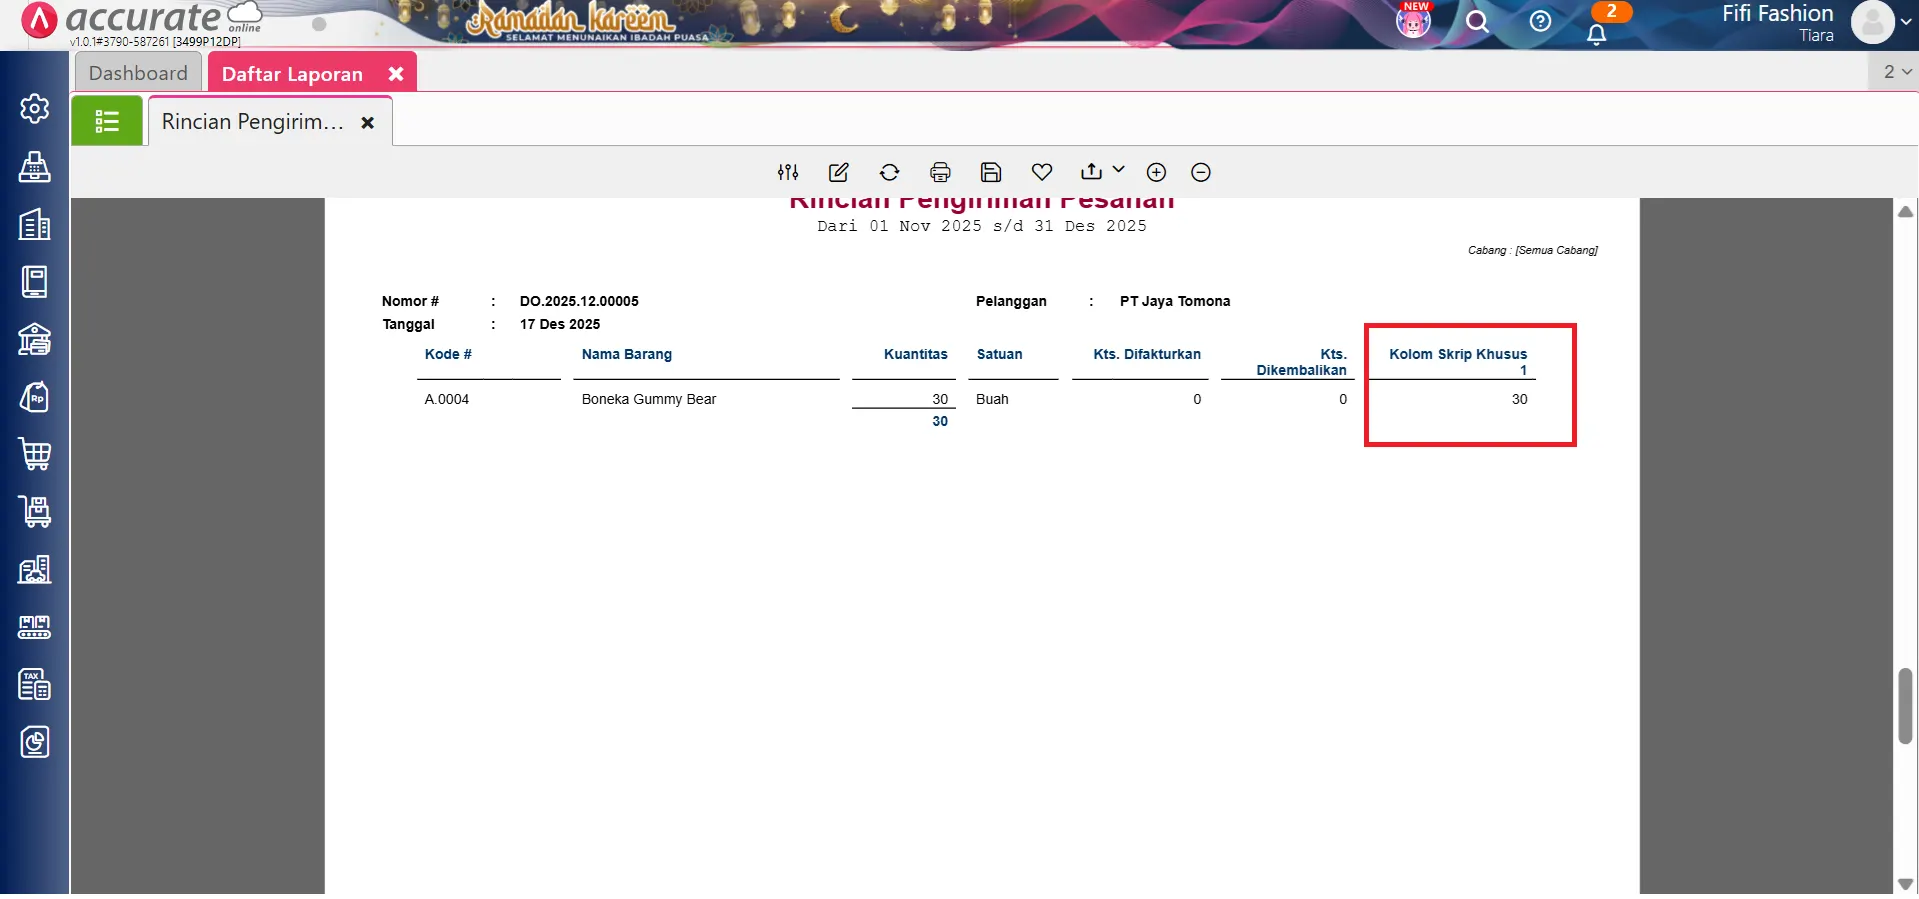
Task: Zoom out with the minus circle icon
Action: click(1201, 172)
